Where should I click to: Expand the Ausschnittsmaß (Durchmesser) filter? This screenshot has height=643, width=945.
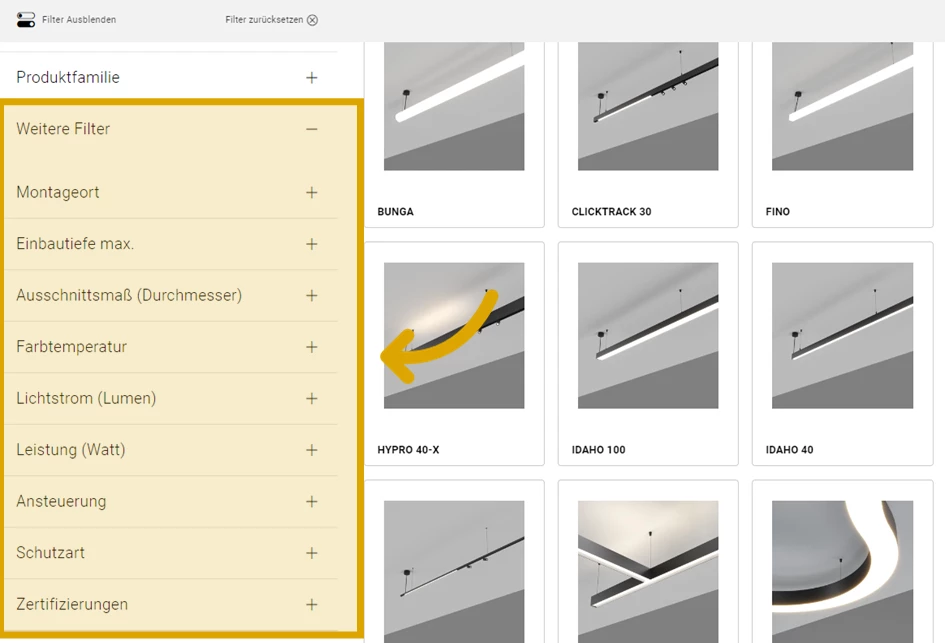pyautogui.click(x=129, y=295)
